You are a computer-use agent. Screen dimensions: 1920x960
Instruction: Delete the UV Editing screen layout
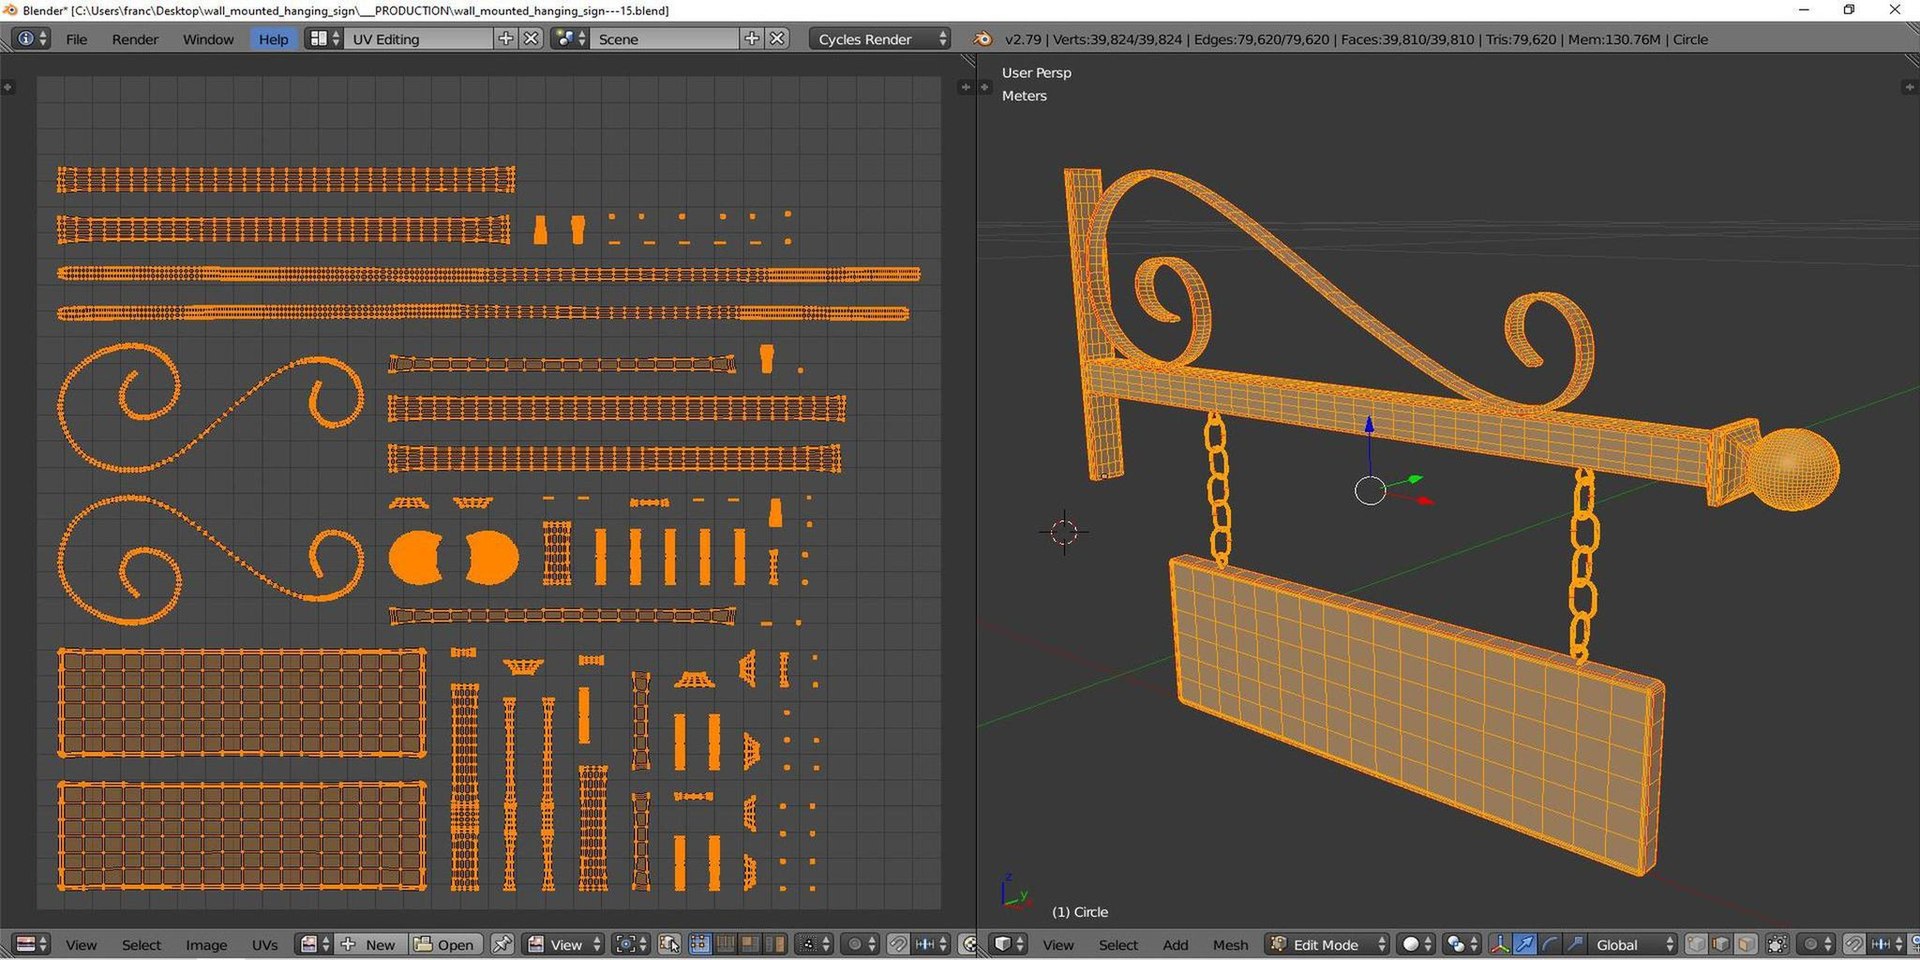coord(532,39)
